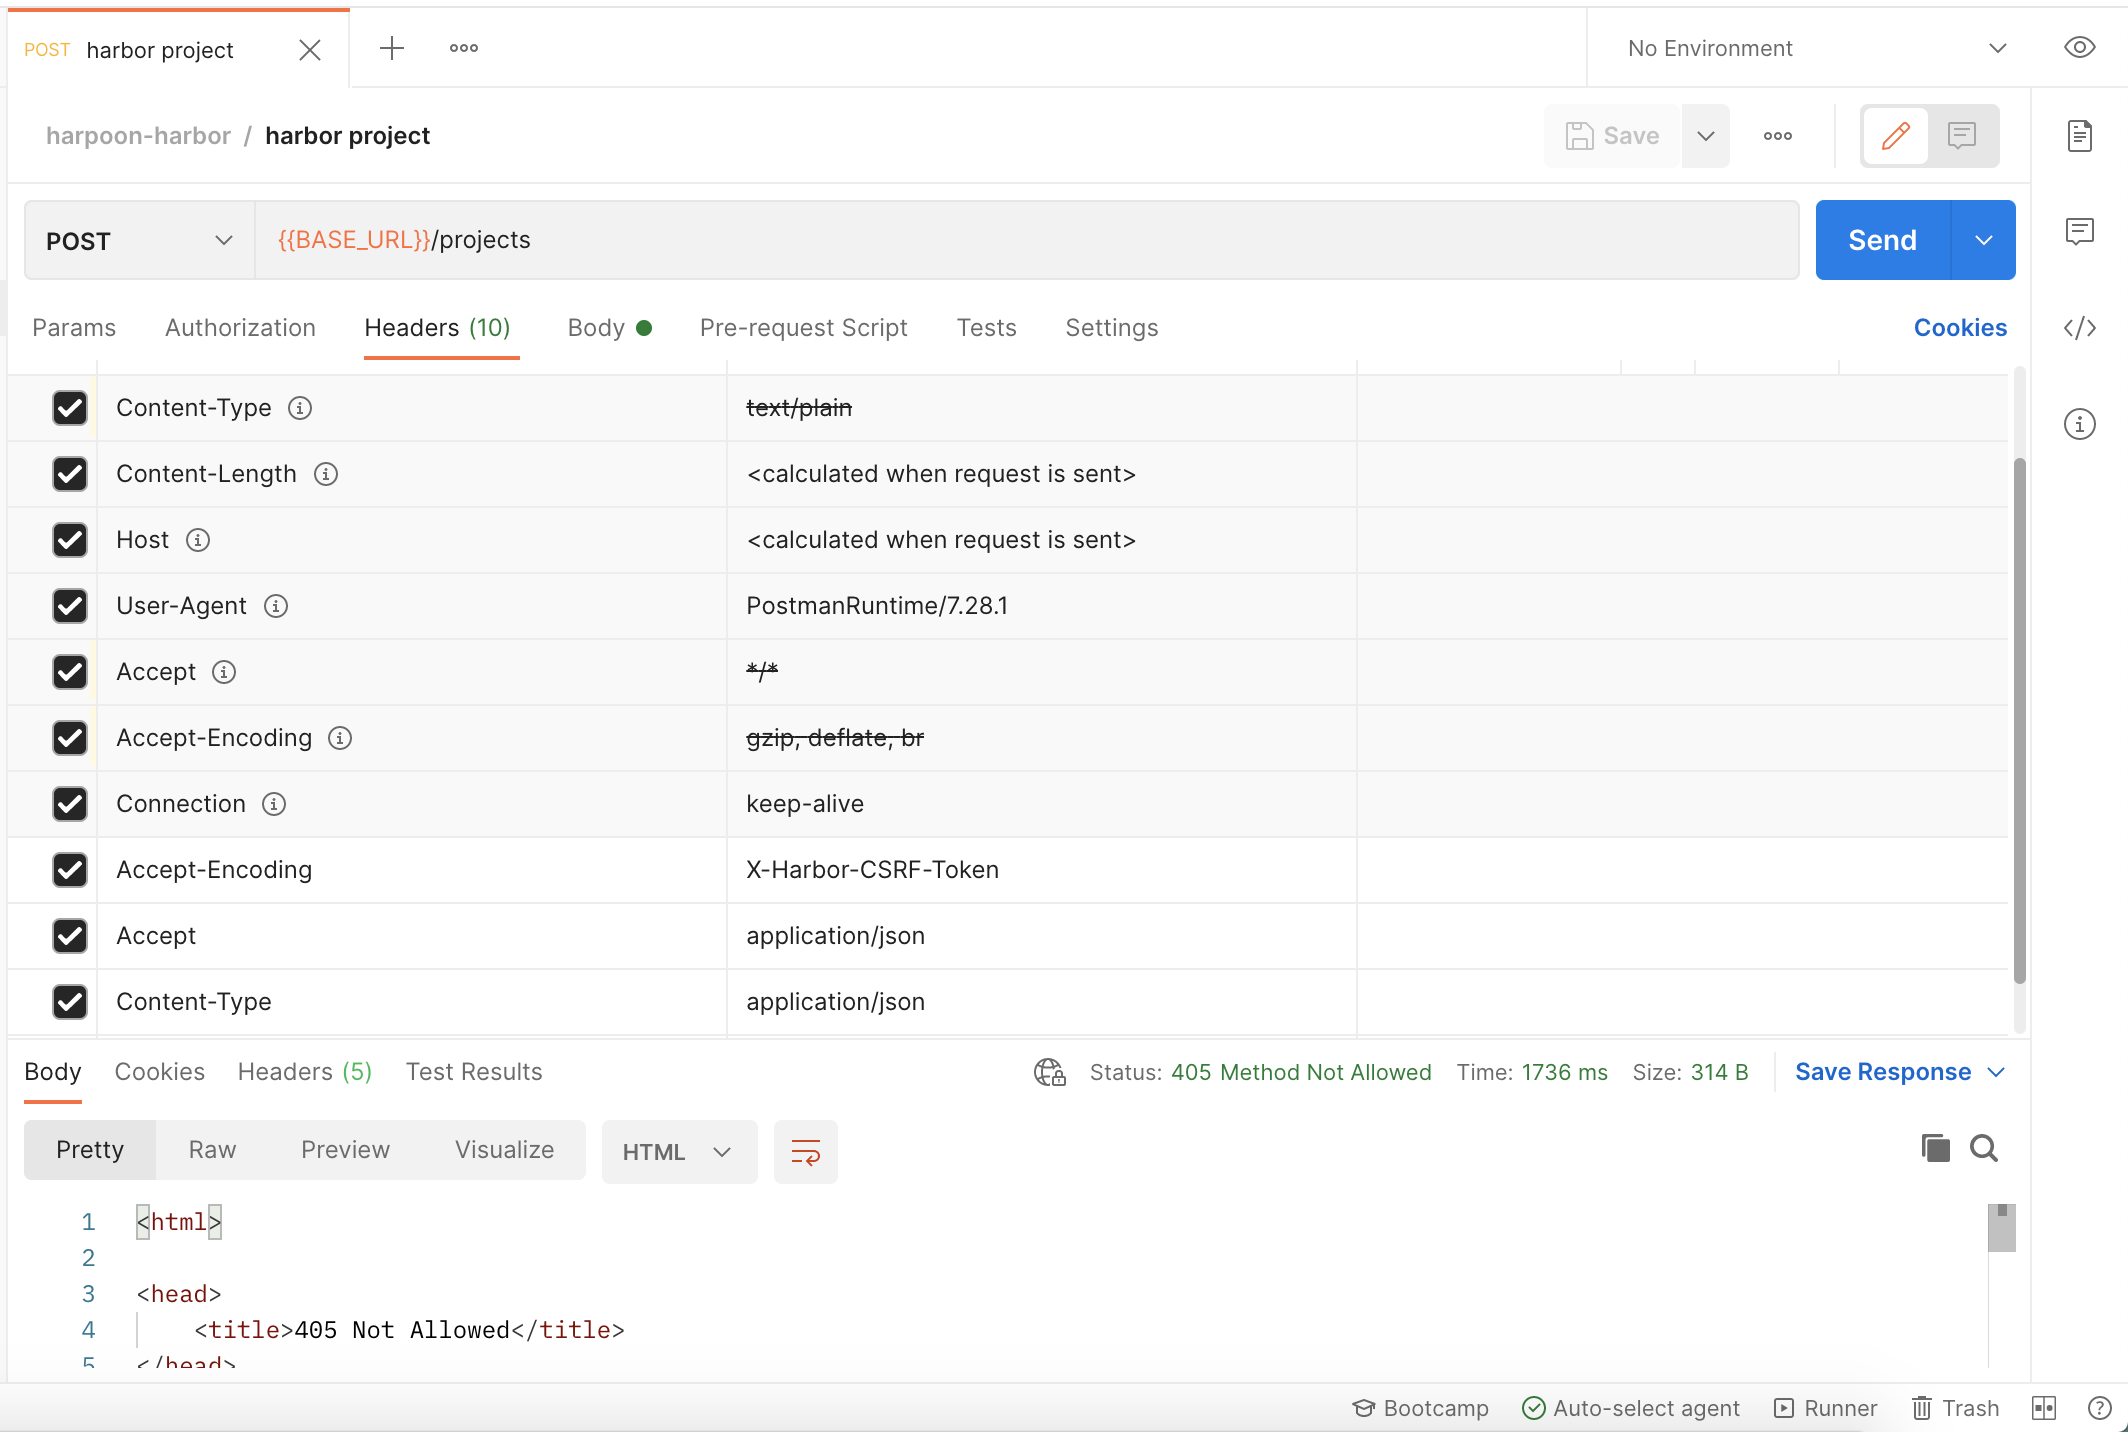Open the comments sidebar icon

[2079, 232]
